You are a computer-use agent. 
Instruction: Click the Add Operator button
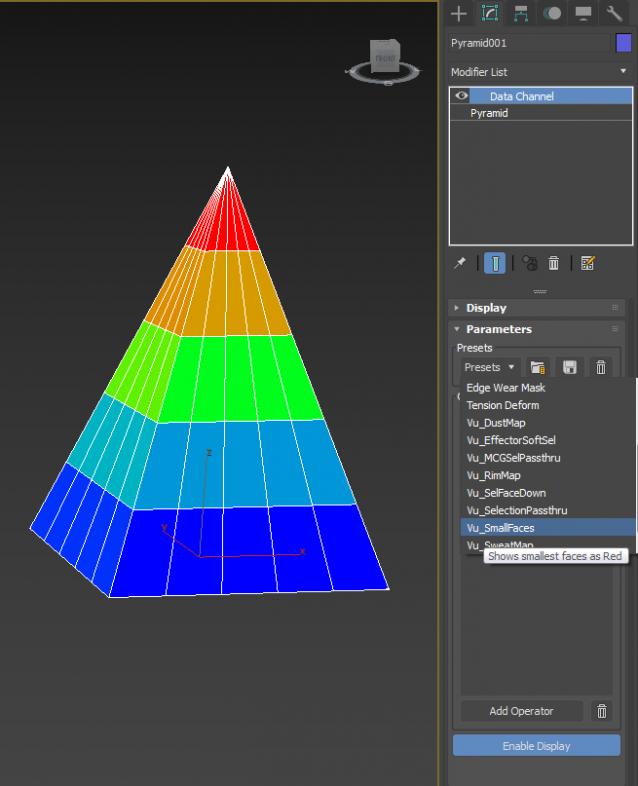[521, 711]
